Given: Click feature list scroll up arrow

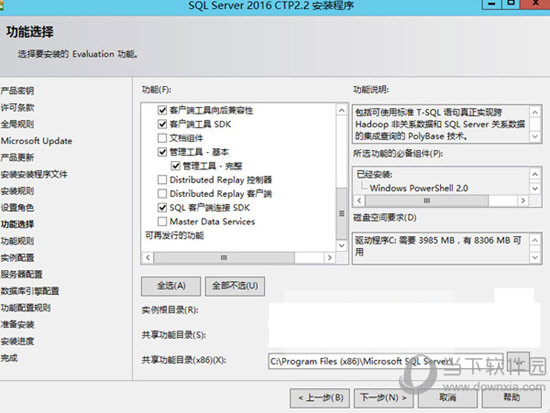Looking at the screenshot, I should coord(341,111).
